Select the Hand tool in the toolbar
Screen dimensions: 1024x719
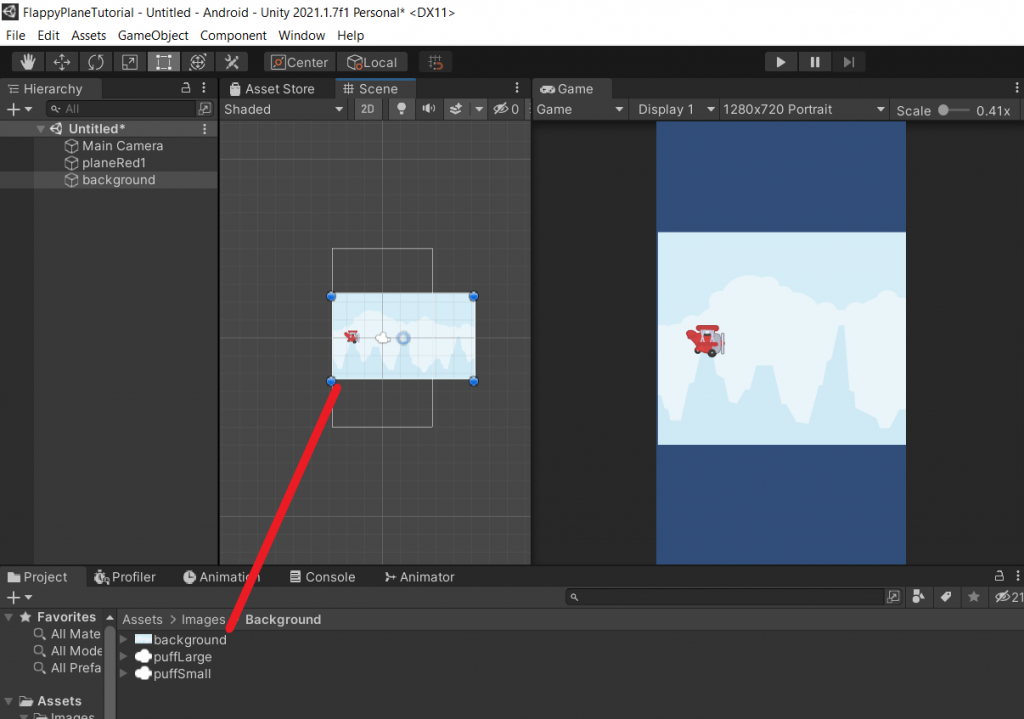pos(27,61)
